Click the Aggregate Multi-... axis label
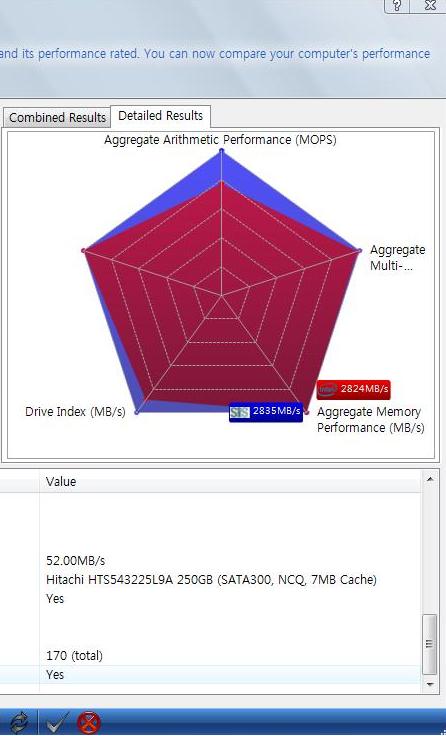This screenshot has height=736, width=446. [x=397, y=258]
